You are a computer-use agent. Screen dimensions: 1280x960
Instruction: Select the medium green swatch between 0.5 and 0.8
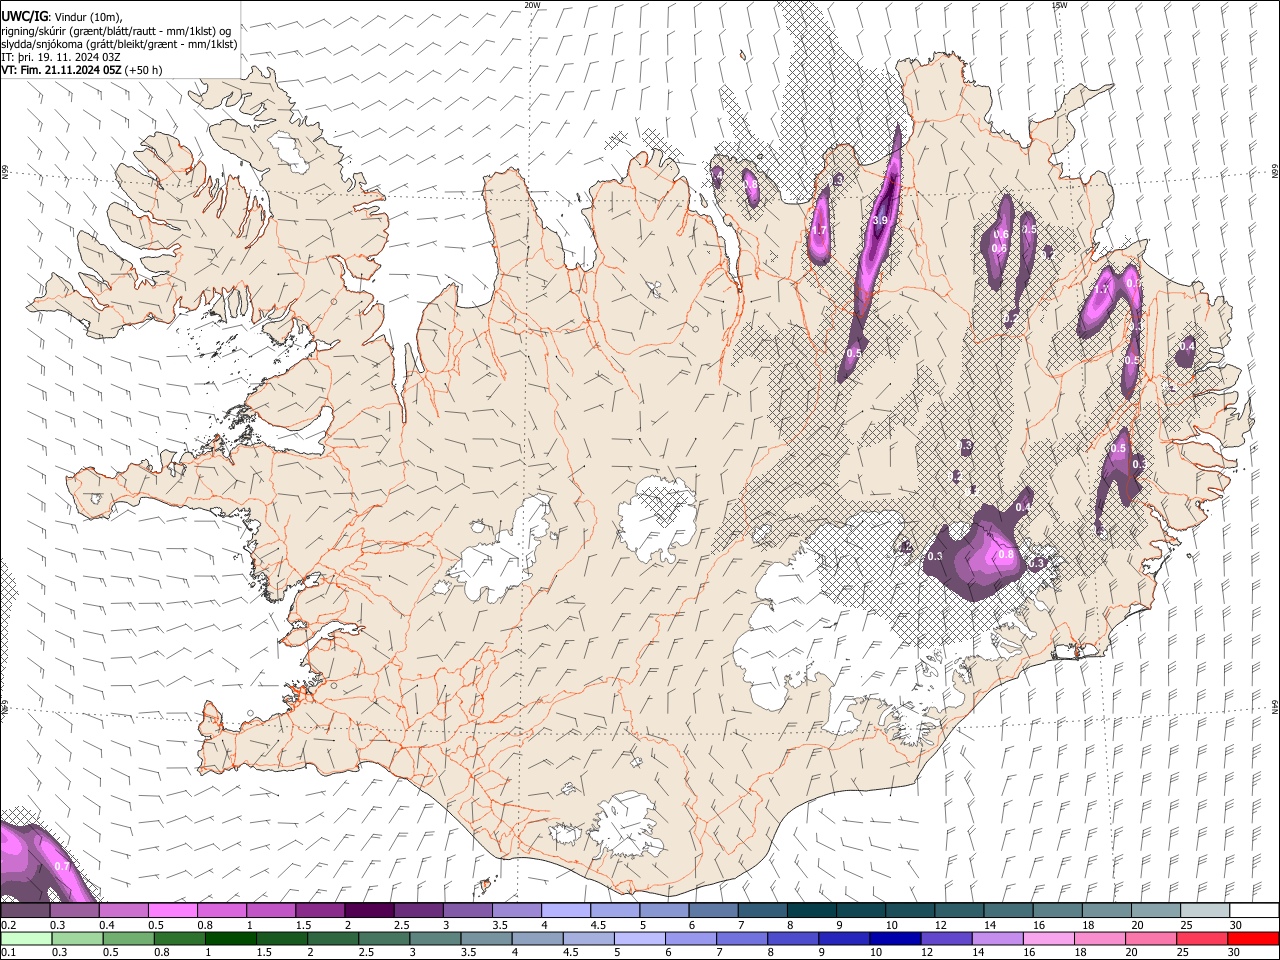point(128,938)
